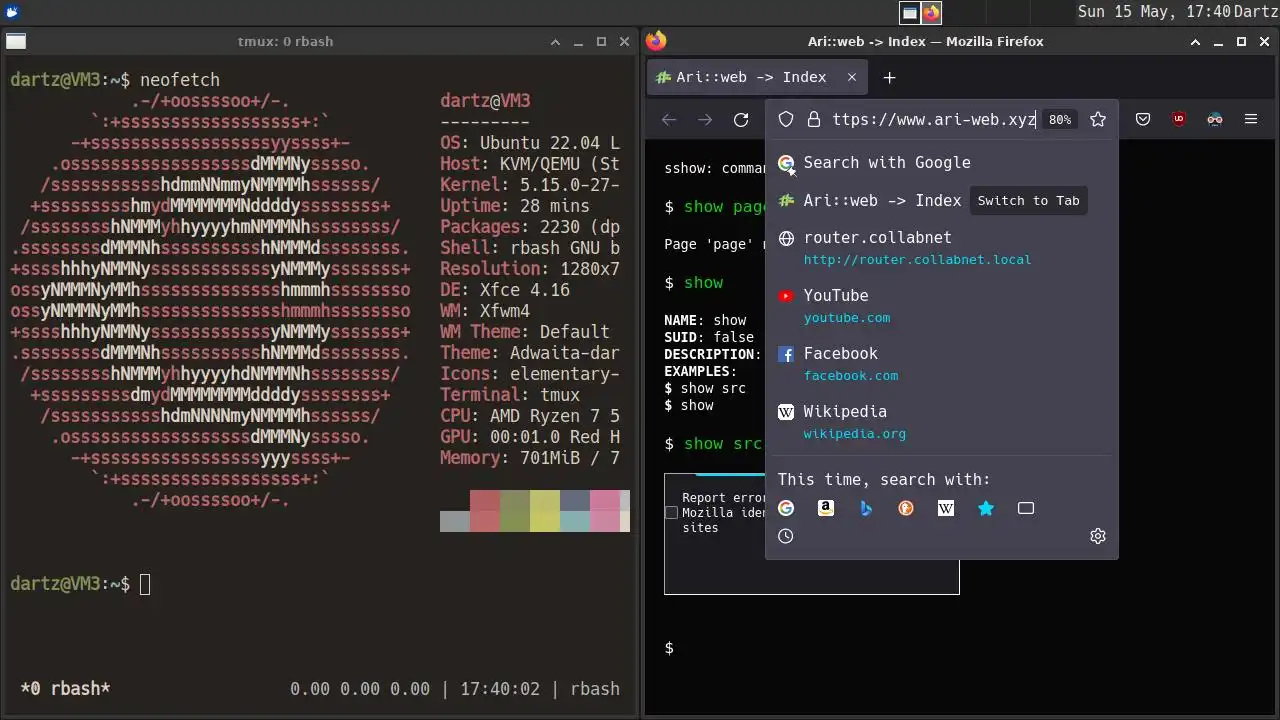The height and width of the screenshot is (720, 1280).
Task: Open the Dartz user menu in top panel
Action: click(1255, 12)
